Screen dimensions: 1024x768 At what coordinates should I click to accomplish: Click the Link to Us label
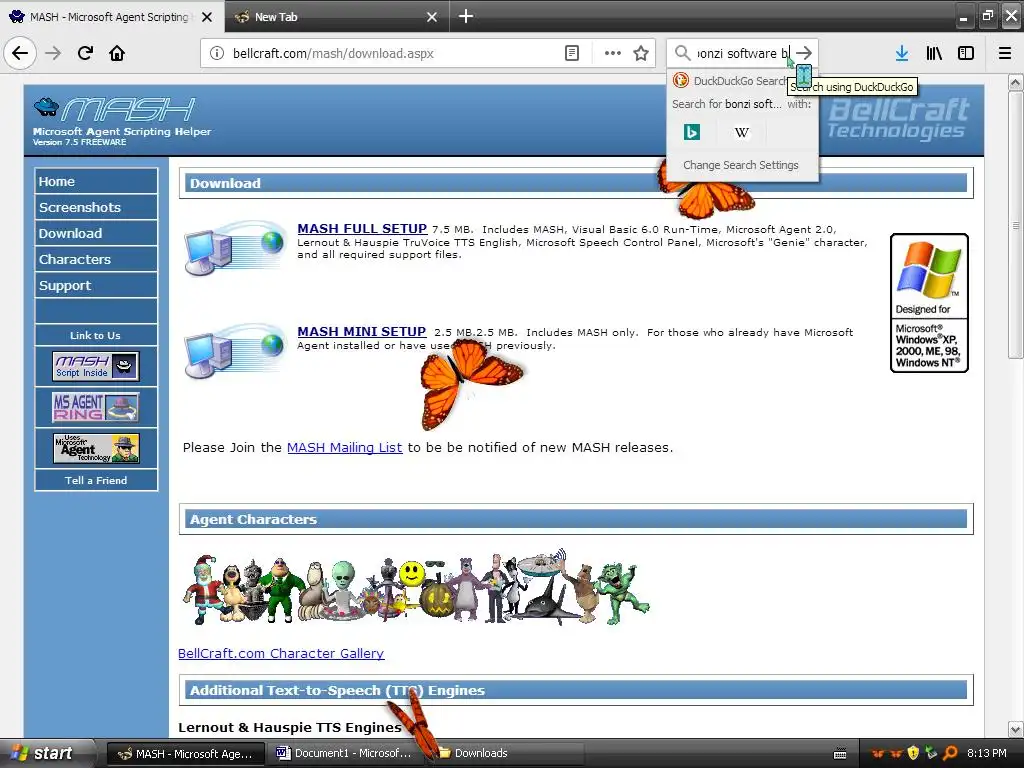point(96,335)
